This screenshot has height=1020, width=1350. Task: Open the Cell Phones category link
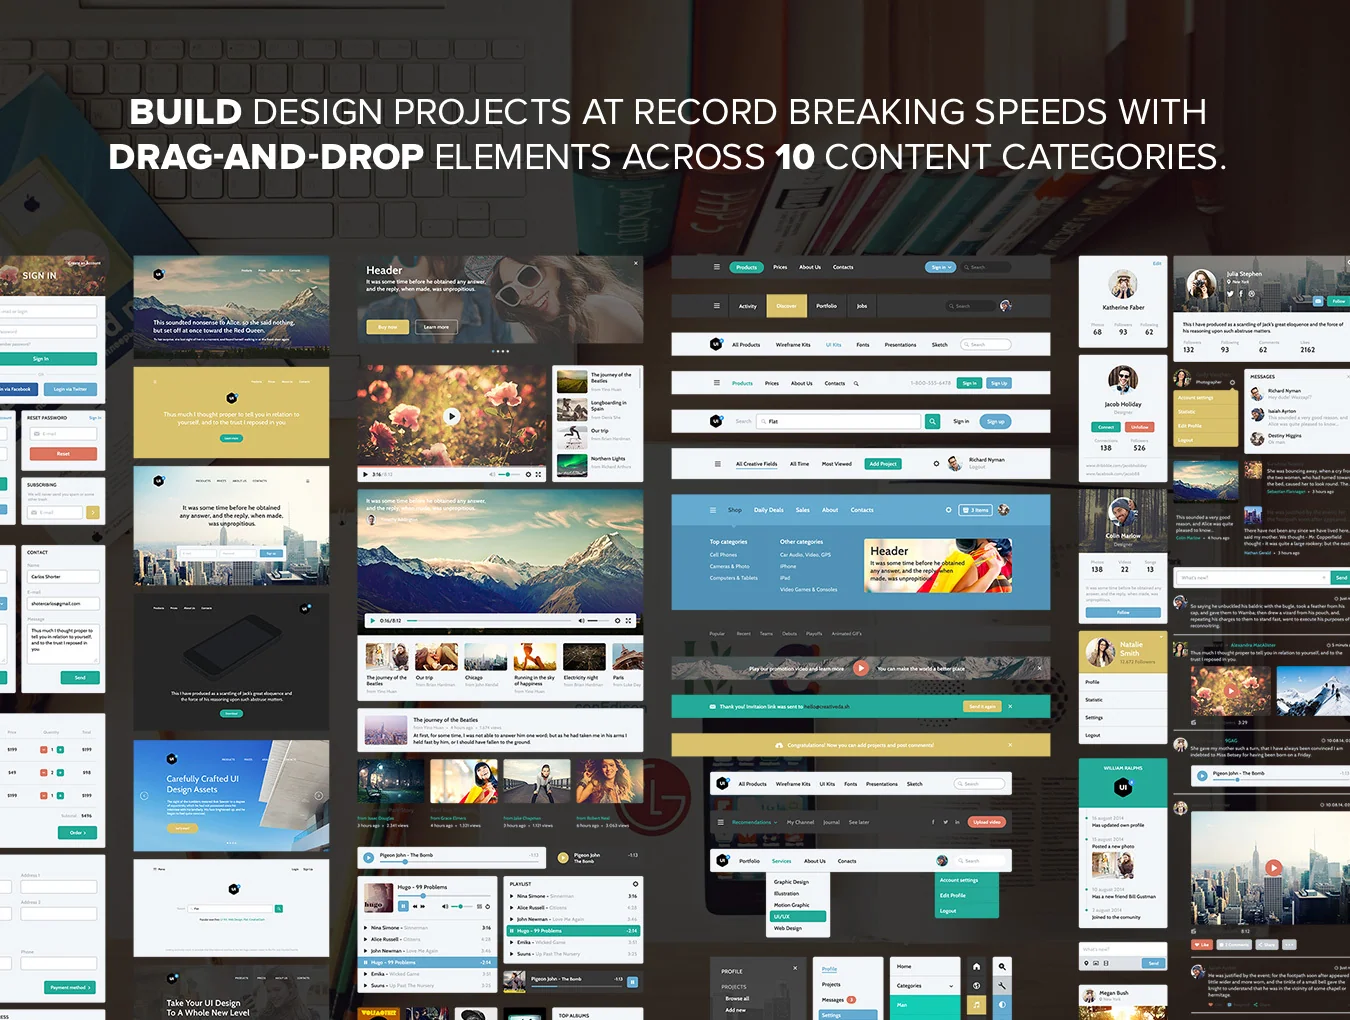[724, 554]
